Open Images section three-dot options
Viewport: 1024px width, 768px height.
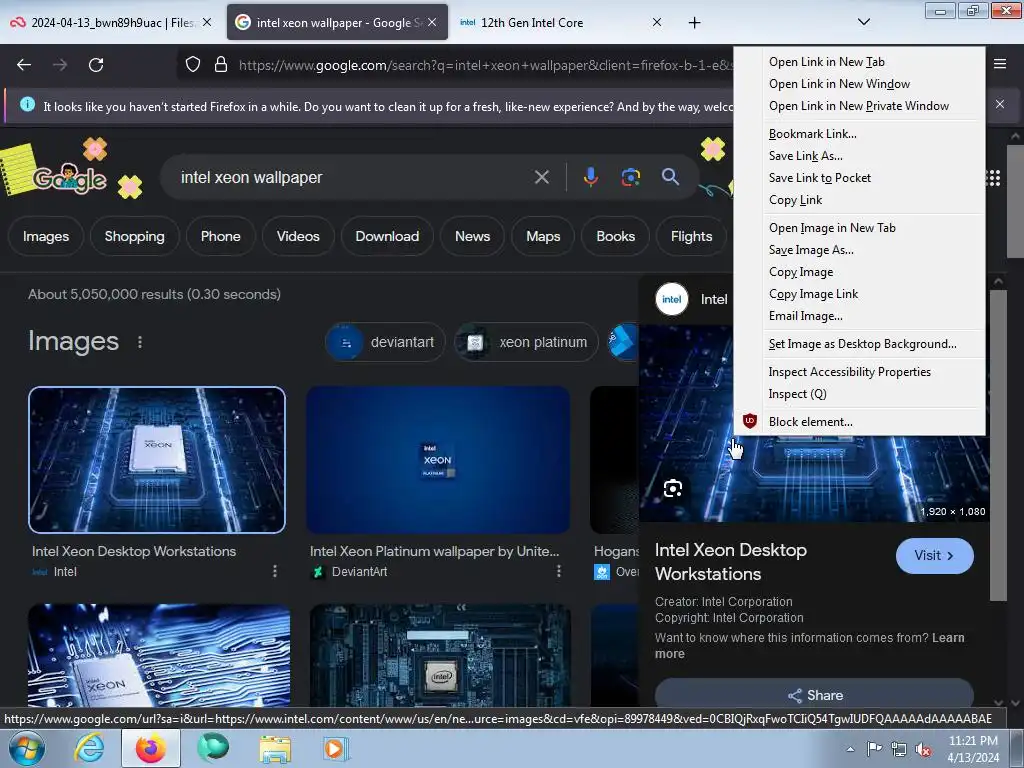click(x=140, y=342)
